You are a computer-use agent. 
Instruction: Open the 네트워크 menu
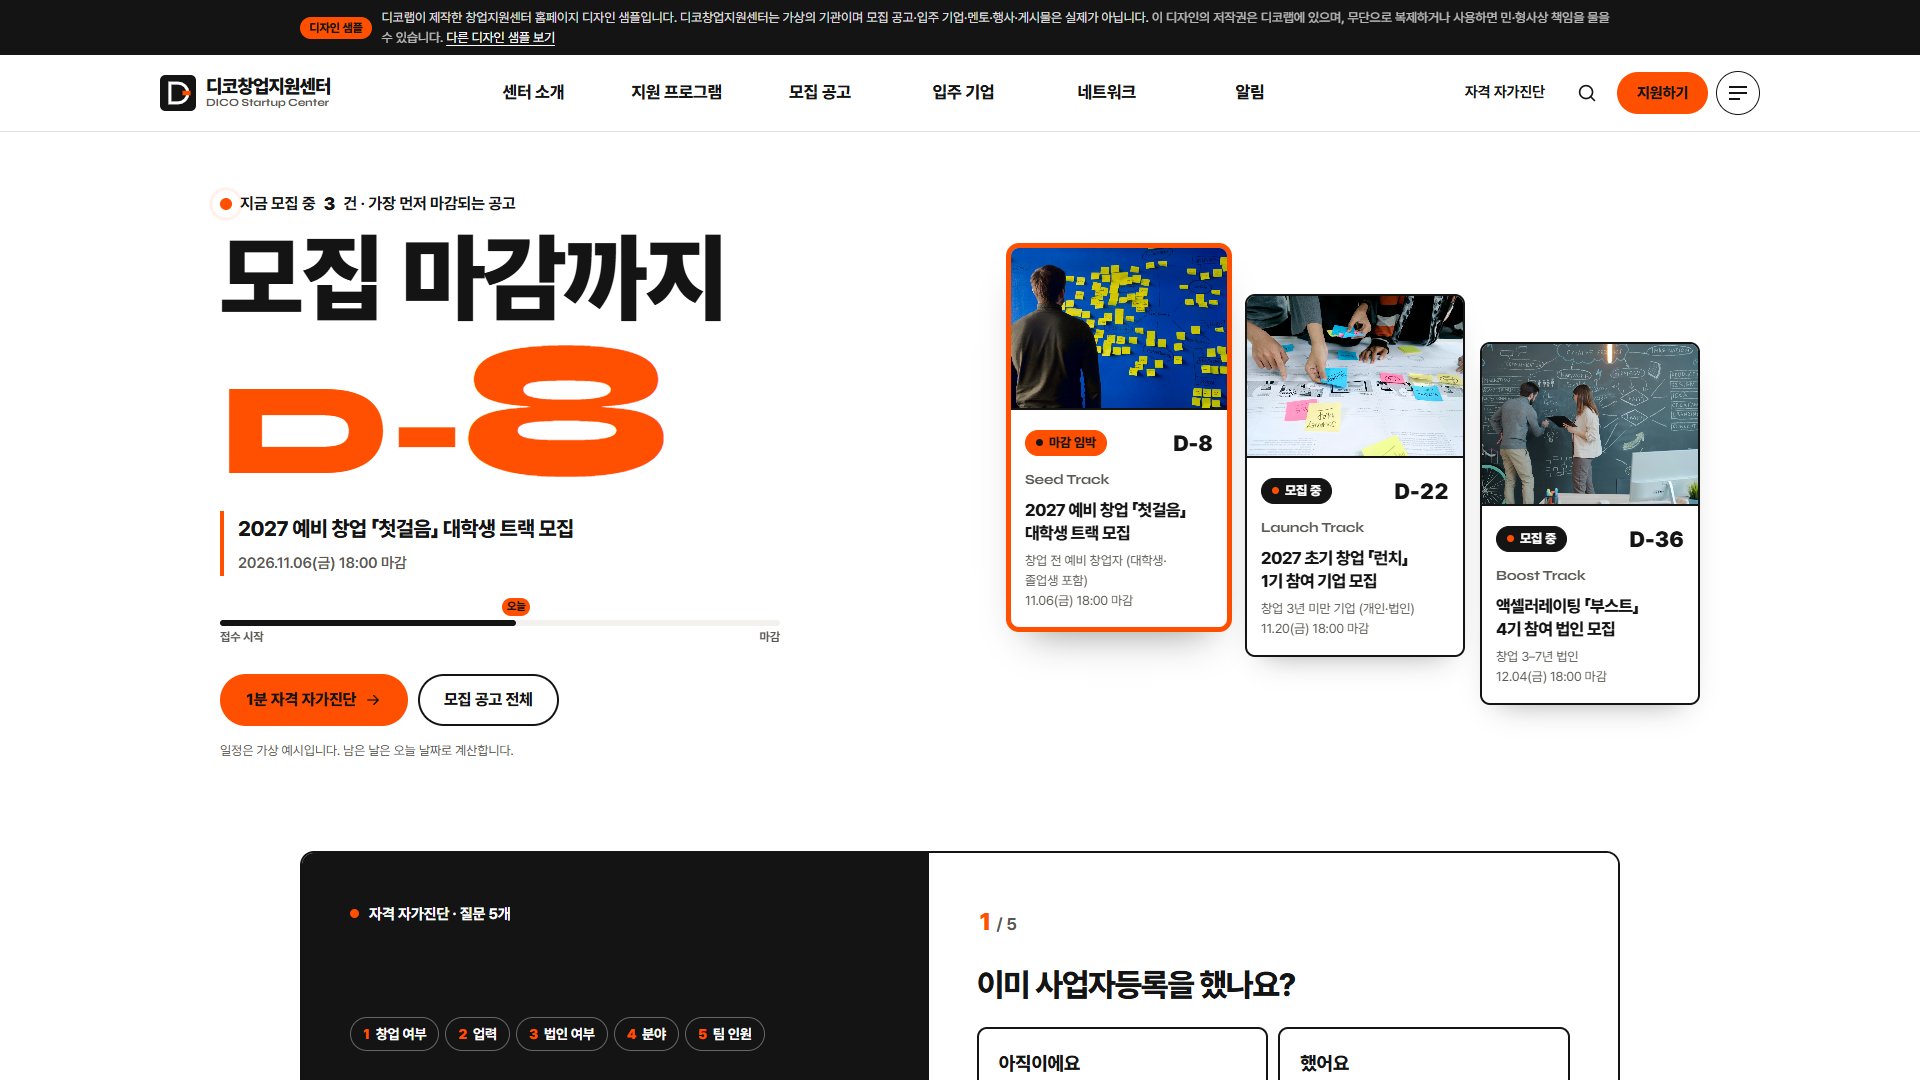[x=1106, y=92]
